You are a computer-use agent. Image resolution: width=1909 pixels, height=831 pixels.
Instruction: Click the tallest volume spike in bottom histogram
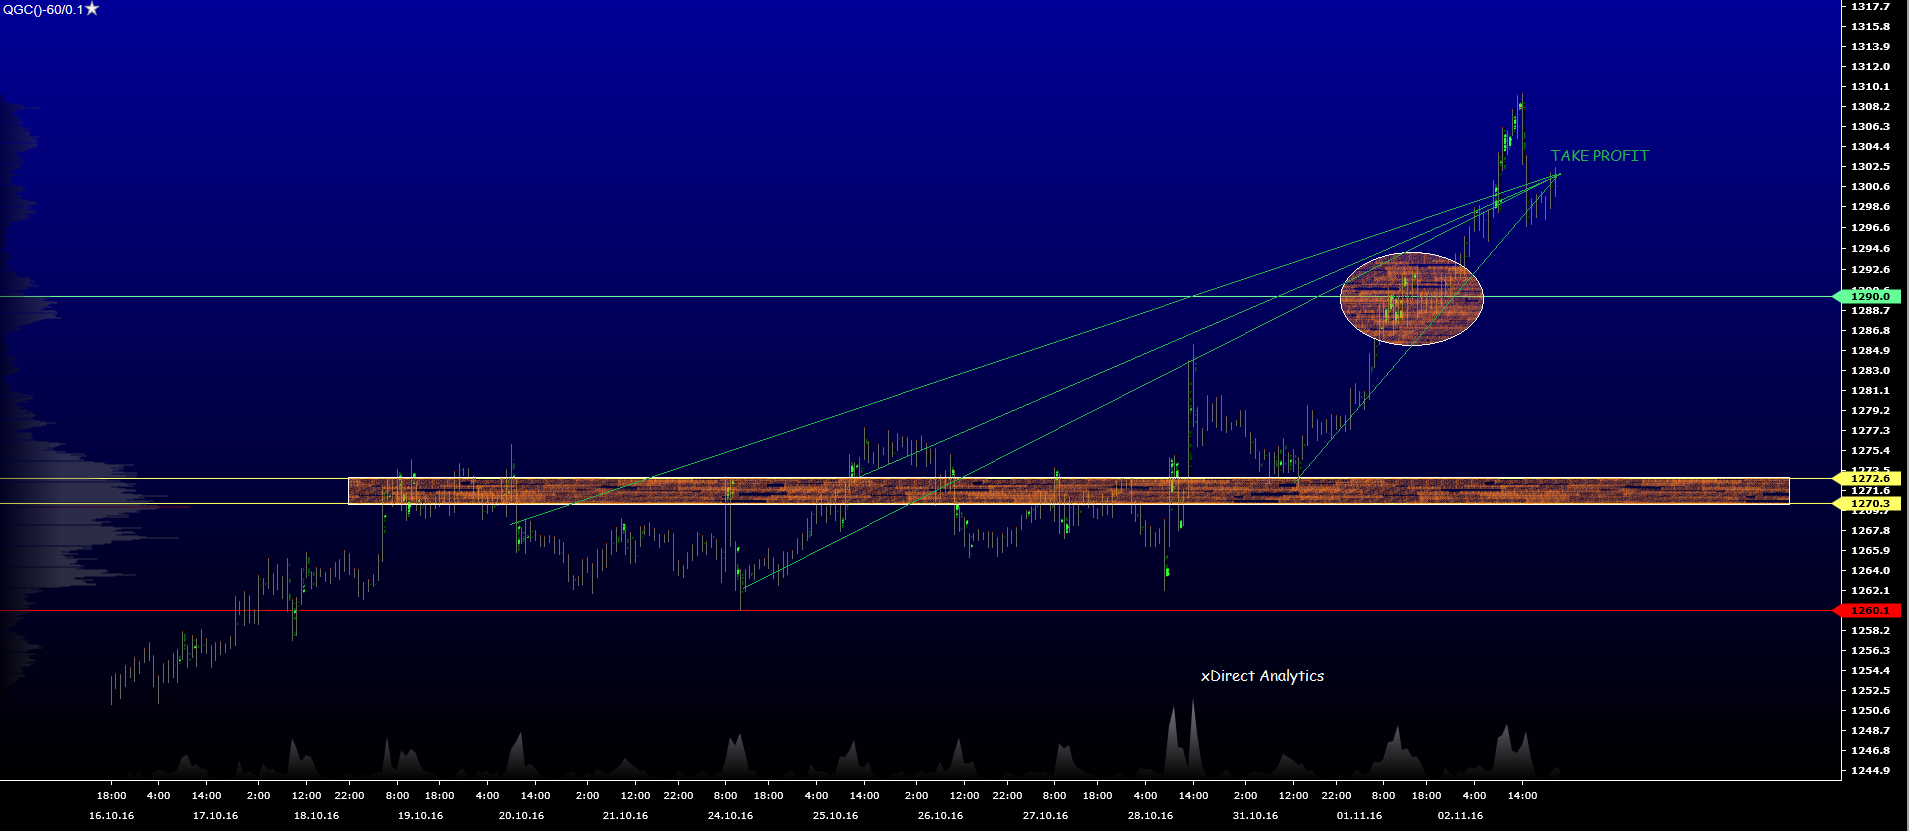point(1192,735)
